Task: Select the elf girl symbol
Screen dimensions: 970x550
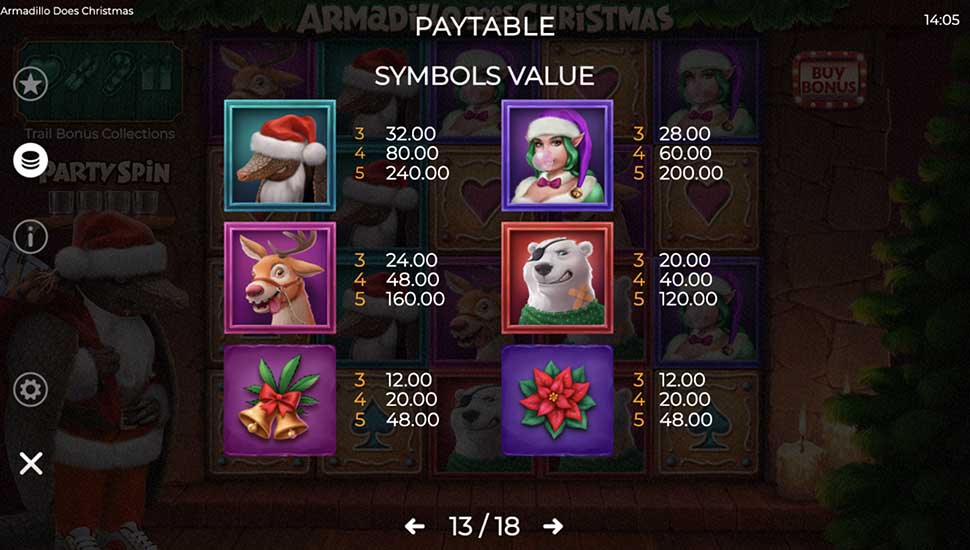Action: click(557, 156)
